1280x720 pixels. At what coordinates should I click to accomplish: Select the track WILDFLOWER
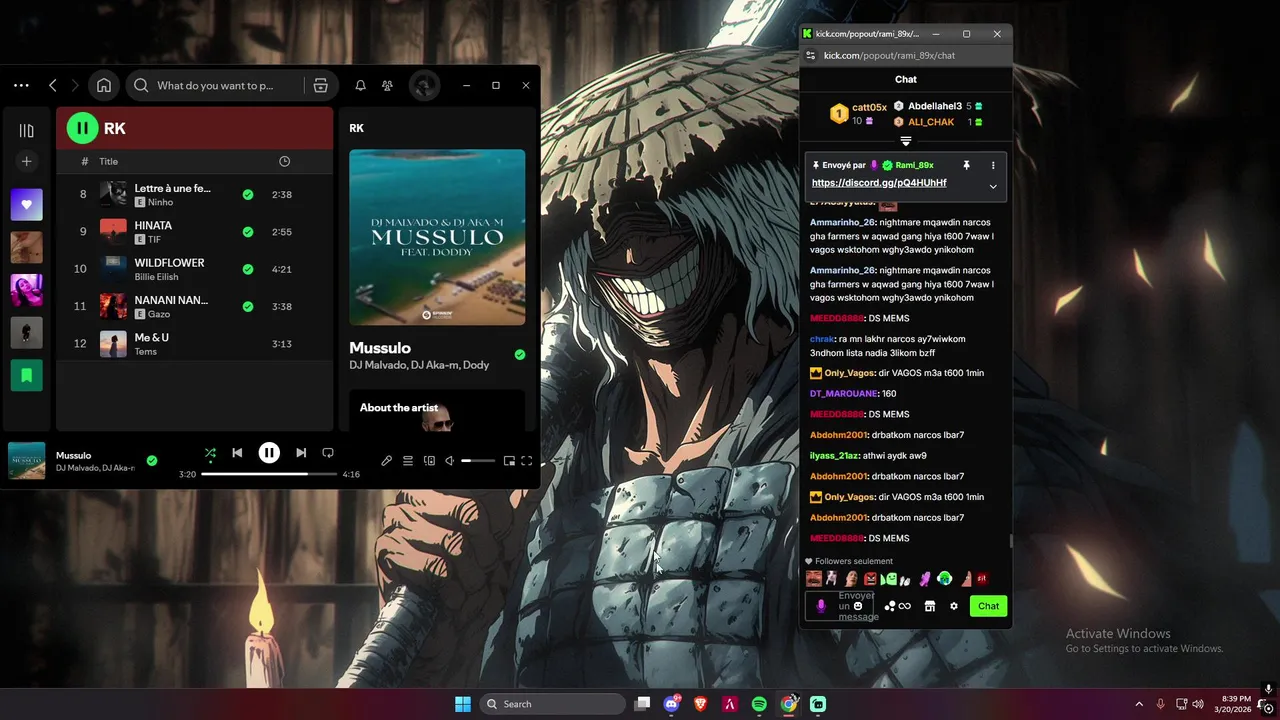coord(194,269)
